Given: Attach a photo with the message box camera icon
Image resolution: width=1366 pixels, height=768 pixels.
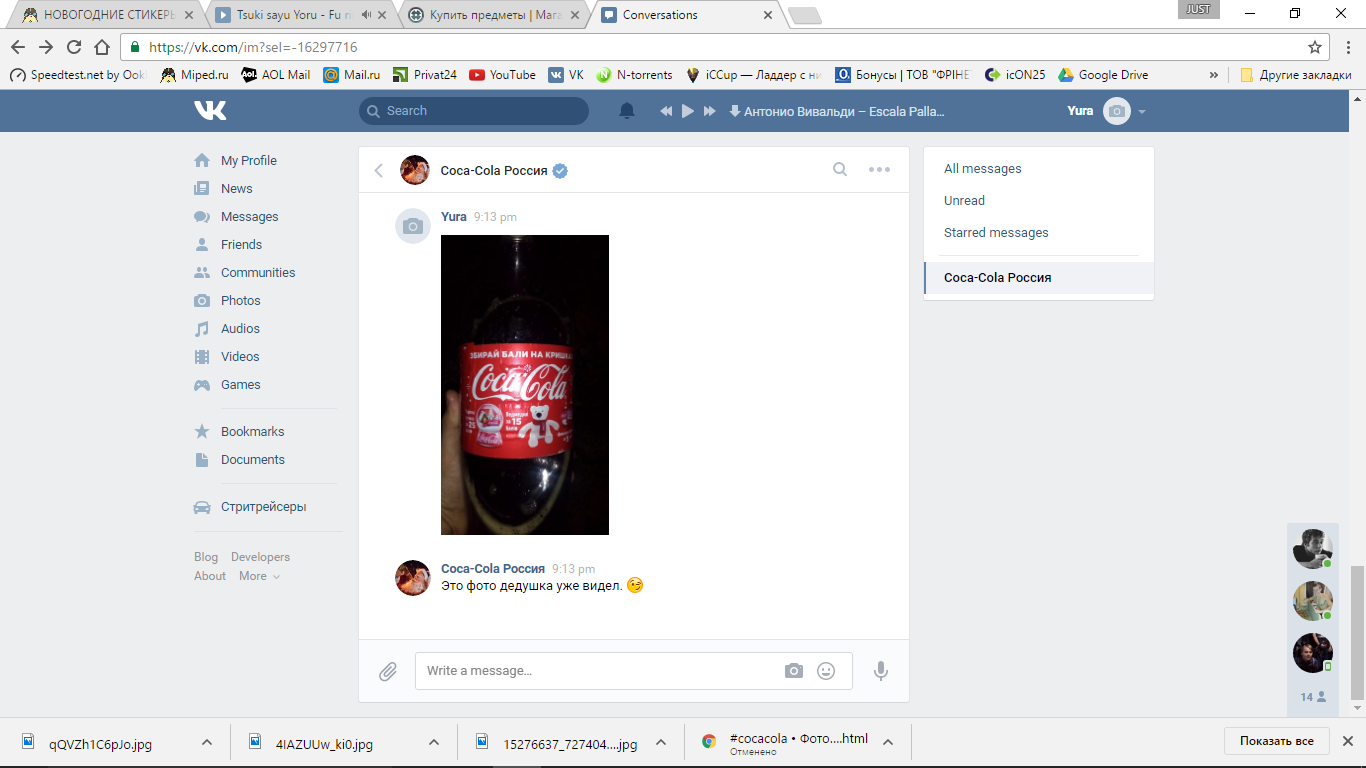Looking at the screenshot, I should 794,671.
